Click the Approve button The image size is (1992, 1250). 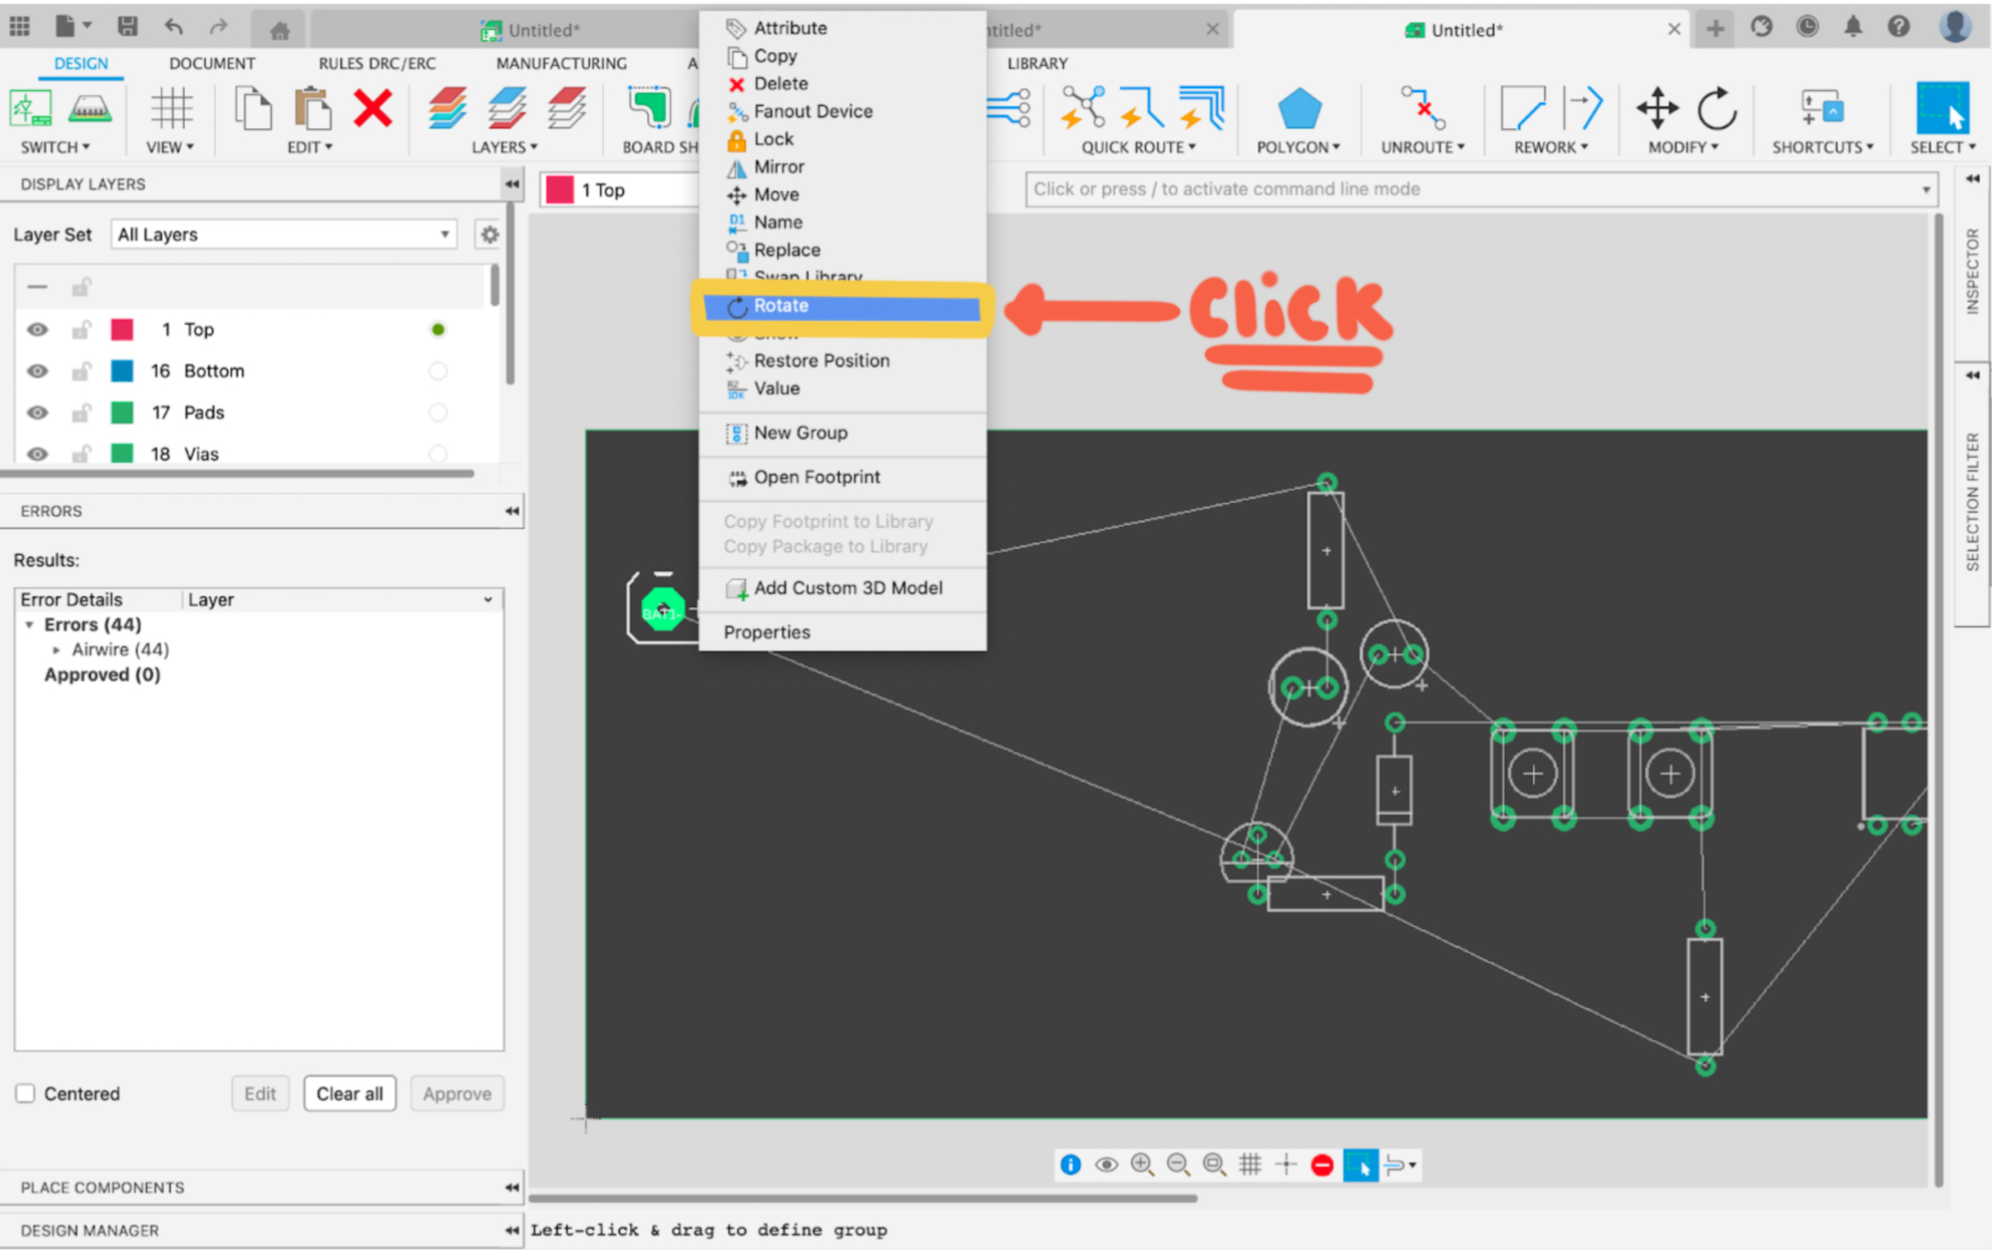click(458, 1092)
